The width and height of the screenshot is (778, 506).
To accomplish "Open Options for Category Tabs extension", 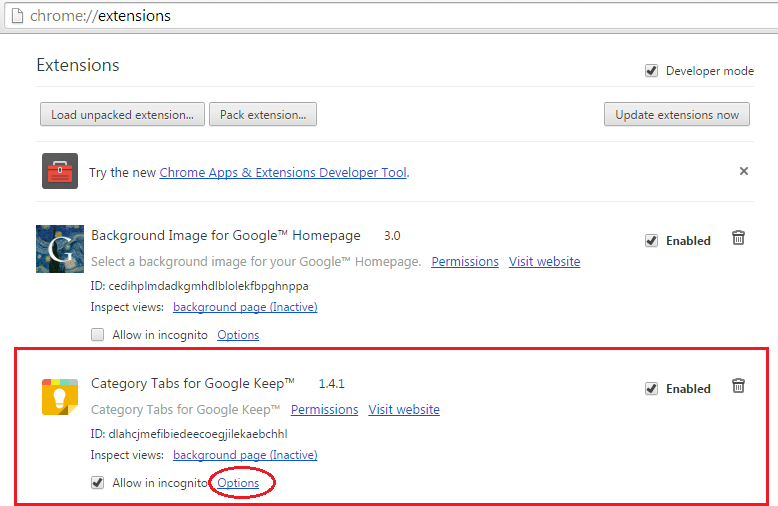I will coord(238,483).
